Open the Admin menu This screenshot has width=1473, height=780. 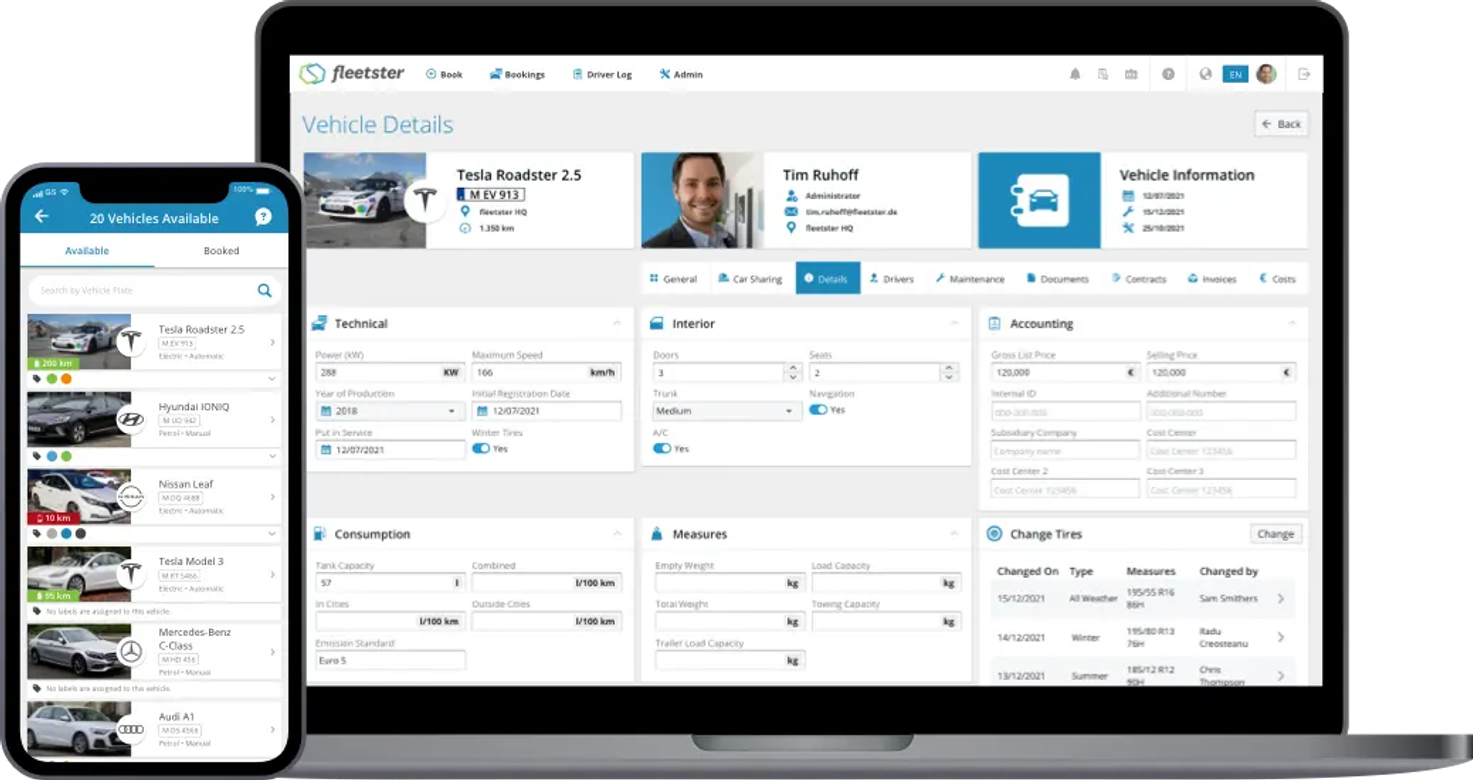681,74
